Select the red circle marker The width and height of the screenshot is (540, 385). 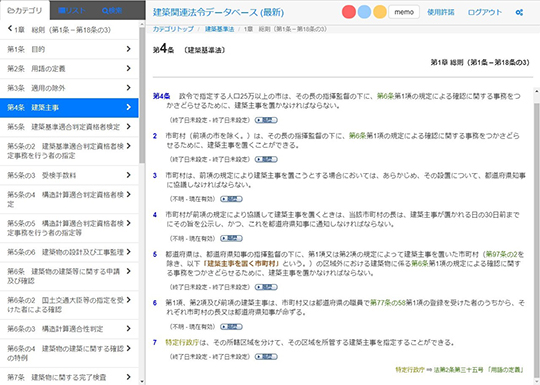(349, 12)
